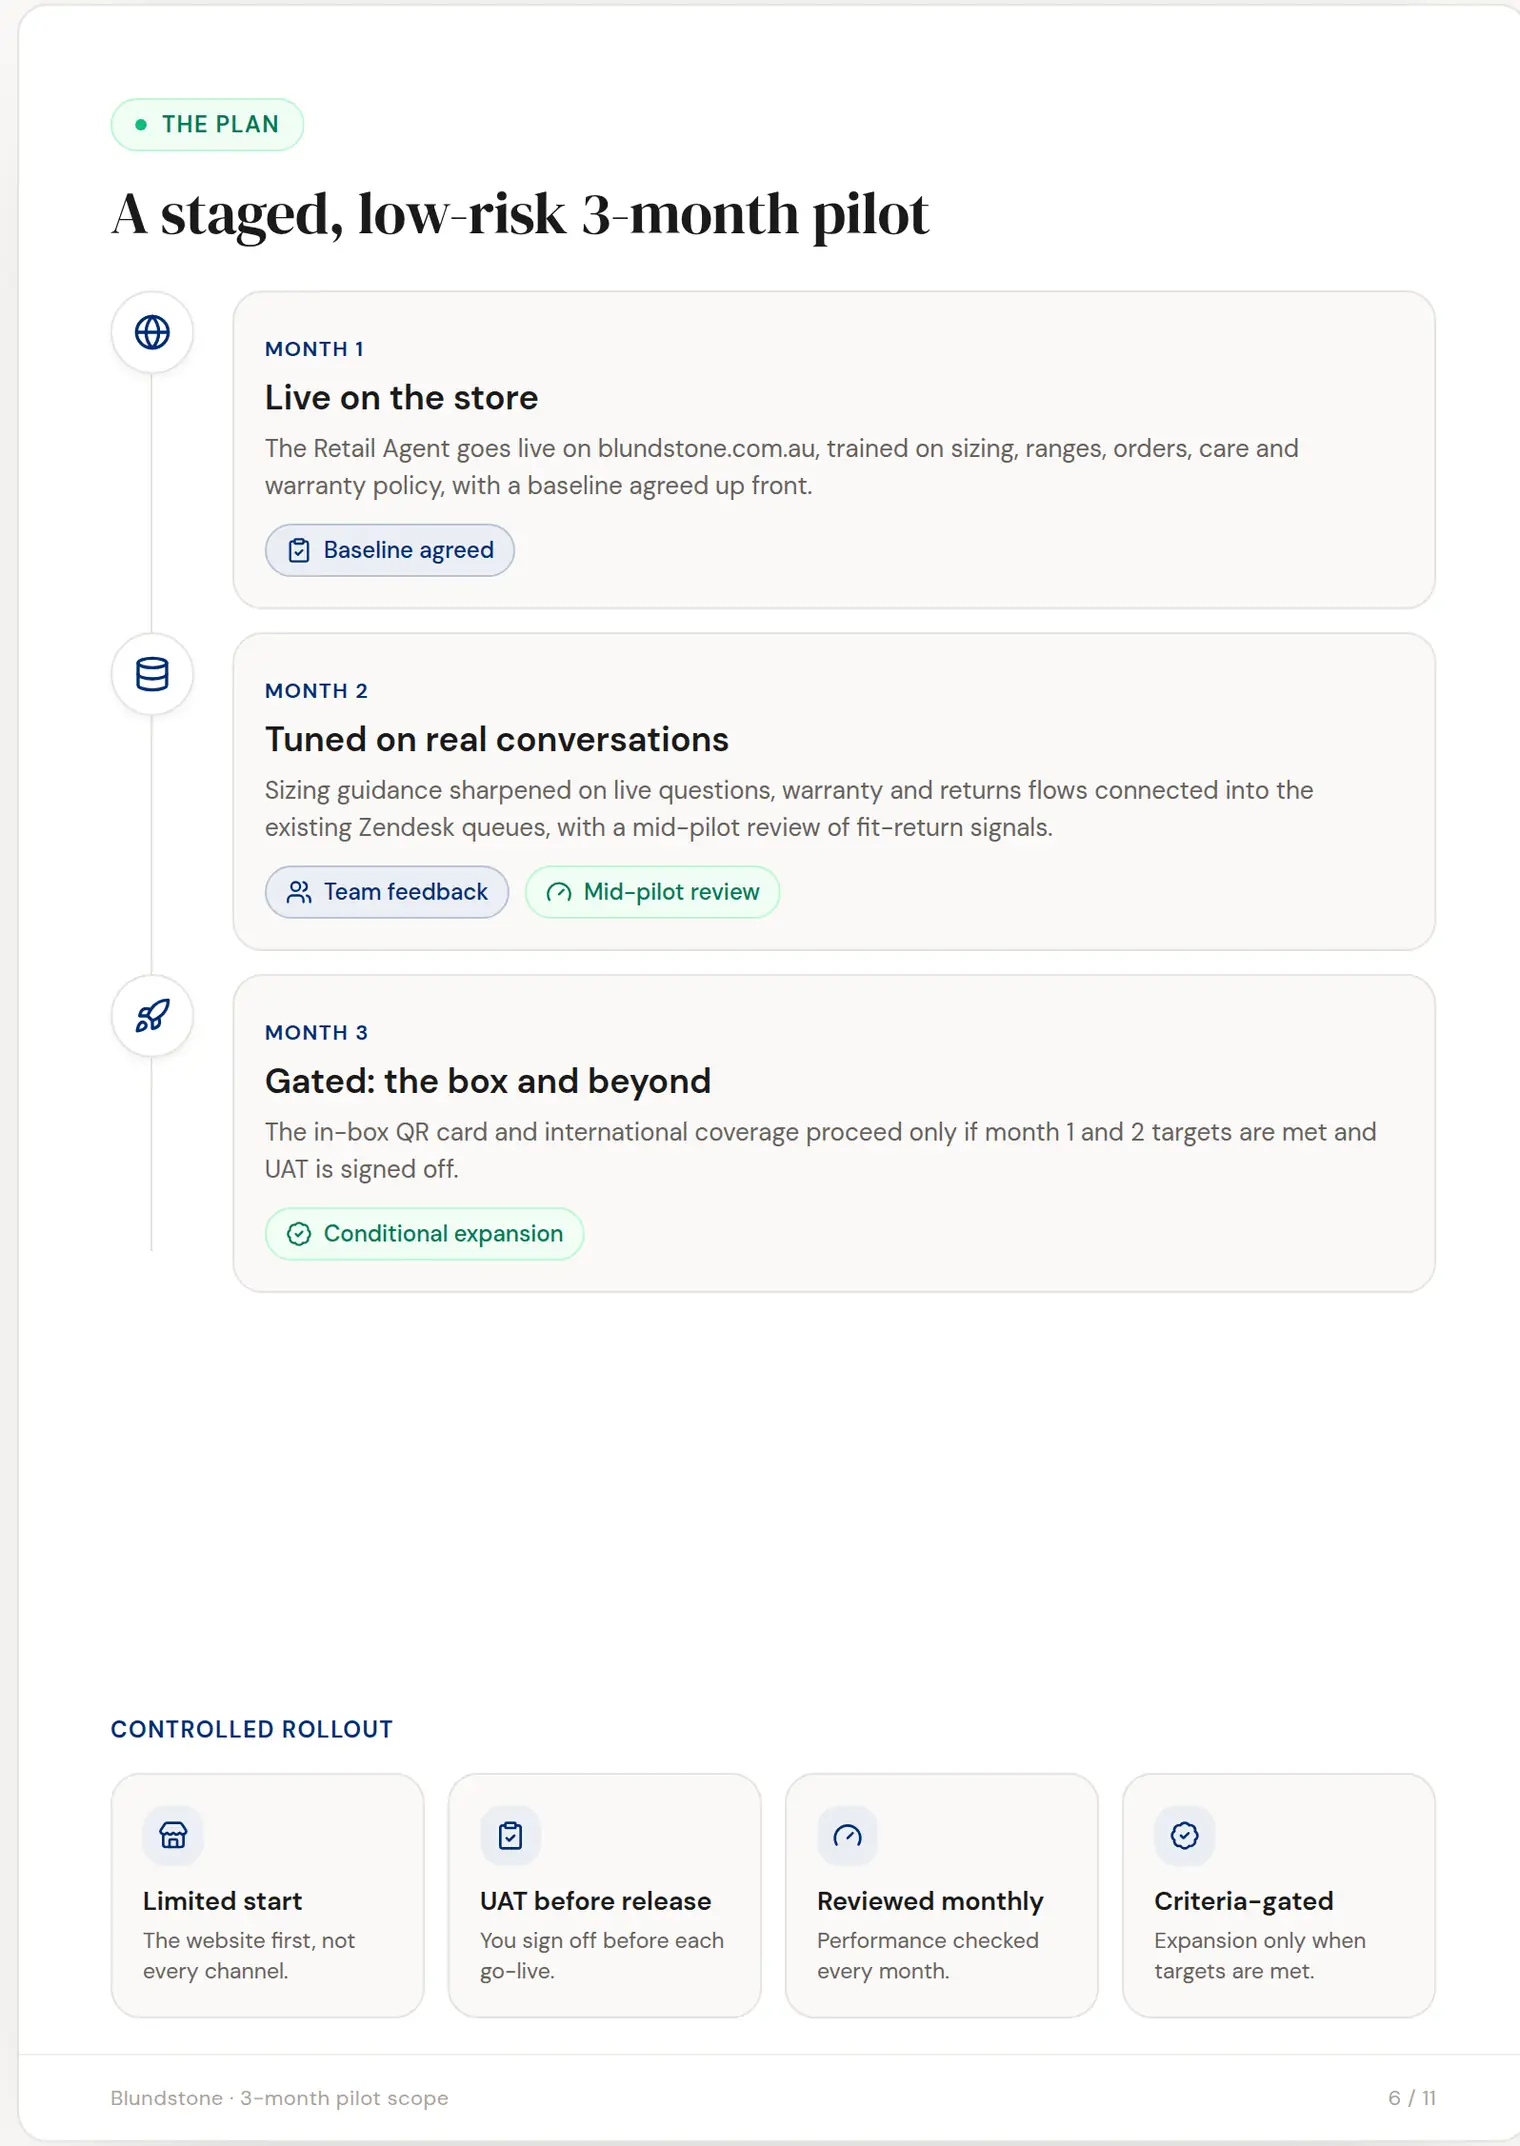Image resolution: width=1520 pixels, height=2146 pixels.
Task: Click the clipboard icon in UAT before release card
Action: 510,1835
